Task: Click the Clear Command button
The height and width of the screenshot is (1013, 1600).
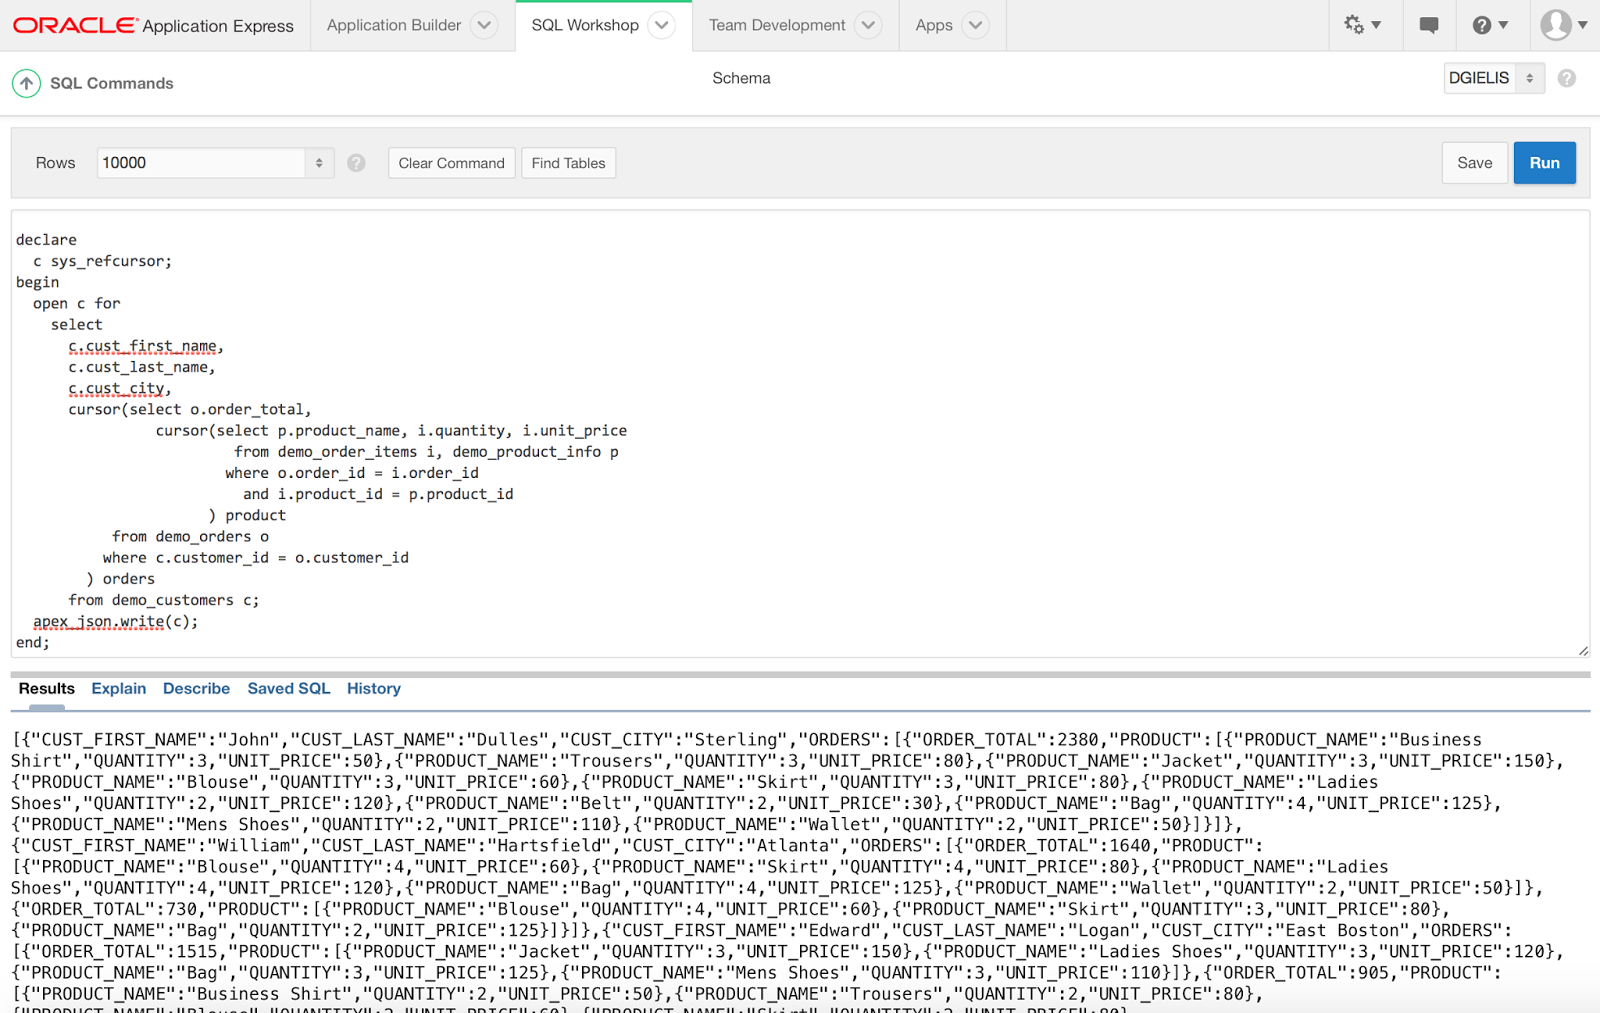Action: click(452, 163)
